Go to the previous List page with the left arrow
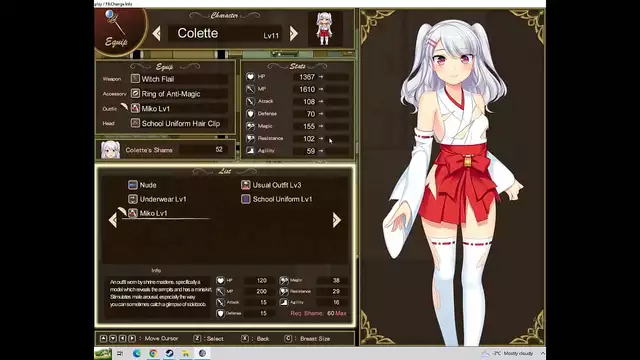 [x=113, y=220]
